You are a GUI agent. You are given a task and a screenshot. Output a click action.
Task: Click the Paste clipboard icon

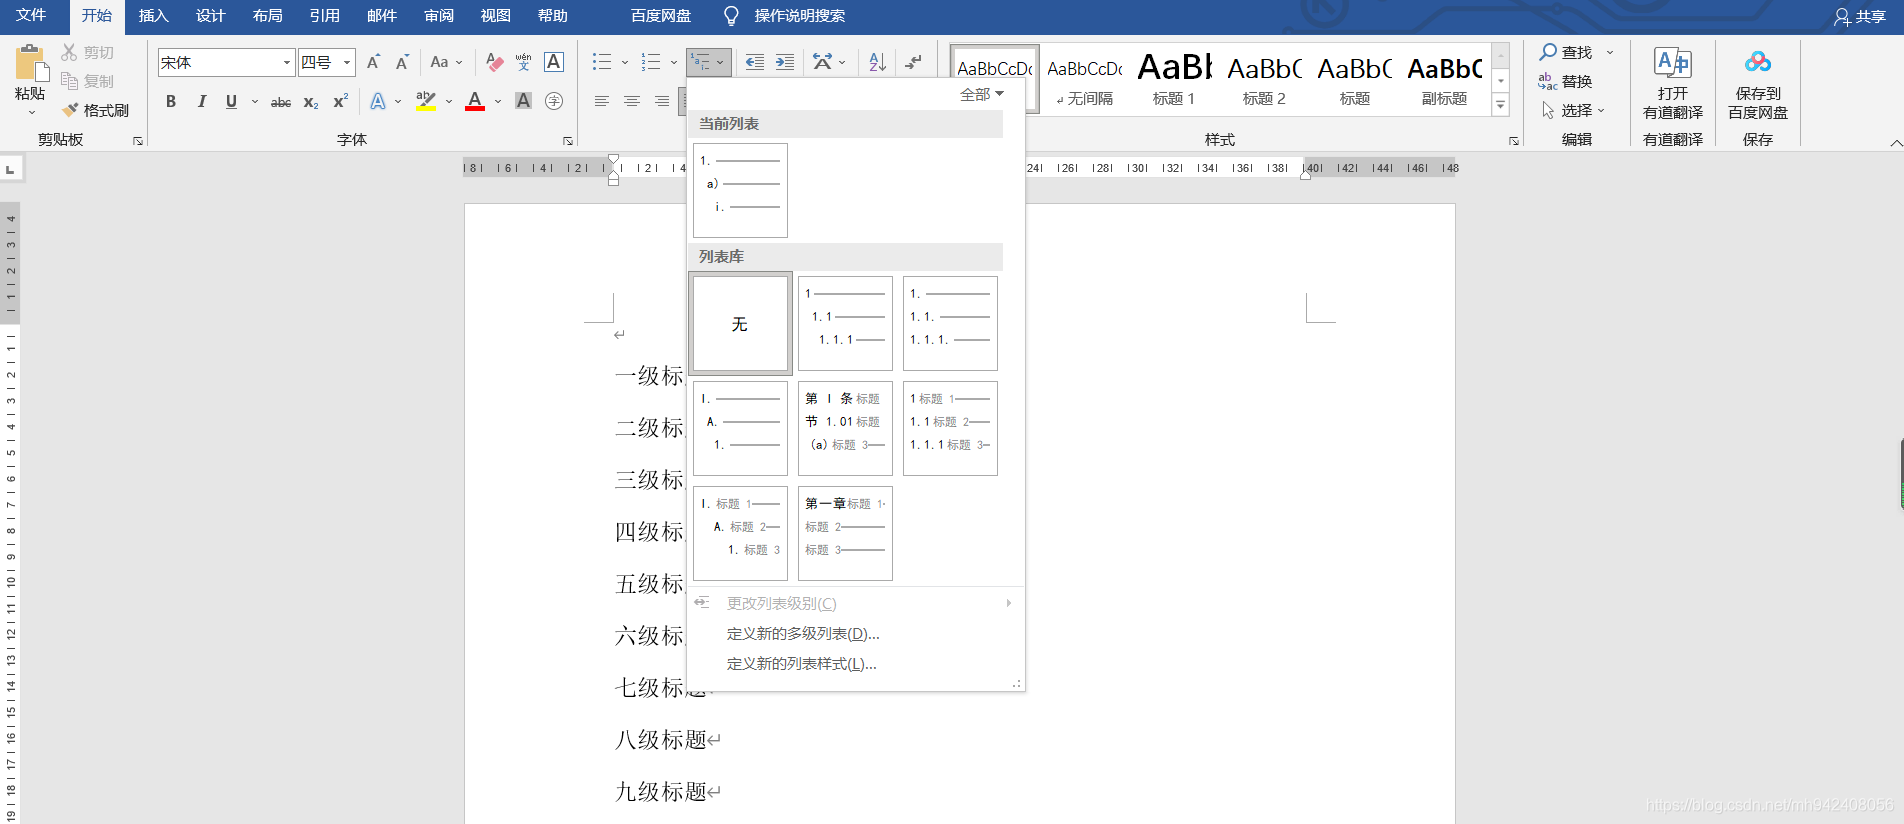tap(31, 63)
